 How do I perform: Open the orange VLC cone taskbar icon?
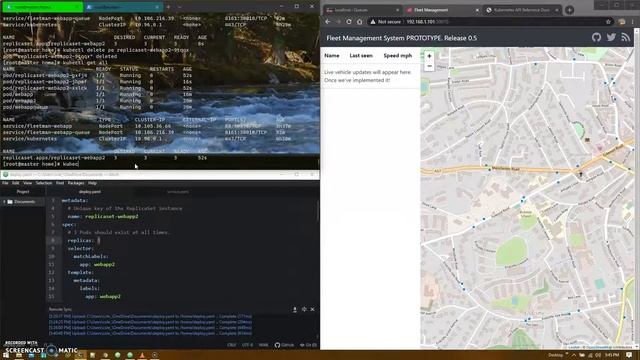click(x=142, y=355)
